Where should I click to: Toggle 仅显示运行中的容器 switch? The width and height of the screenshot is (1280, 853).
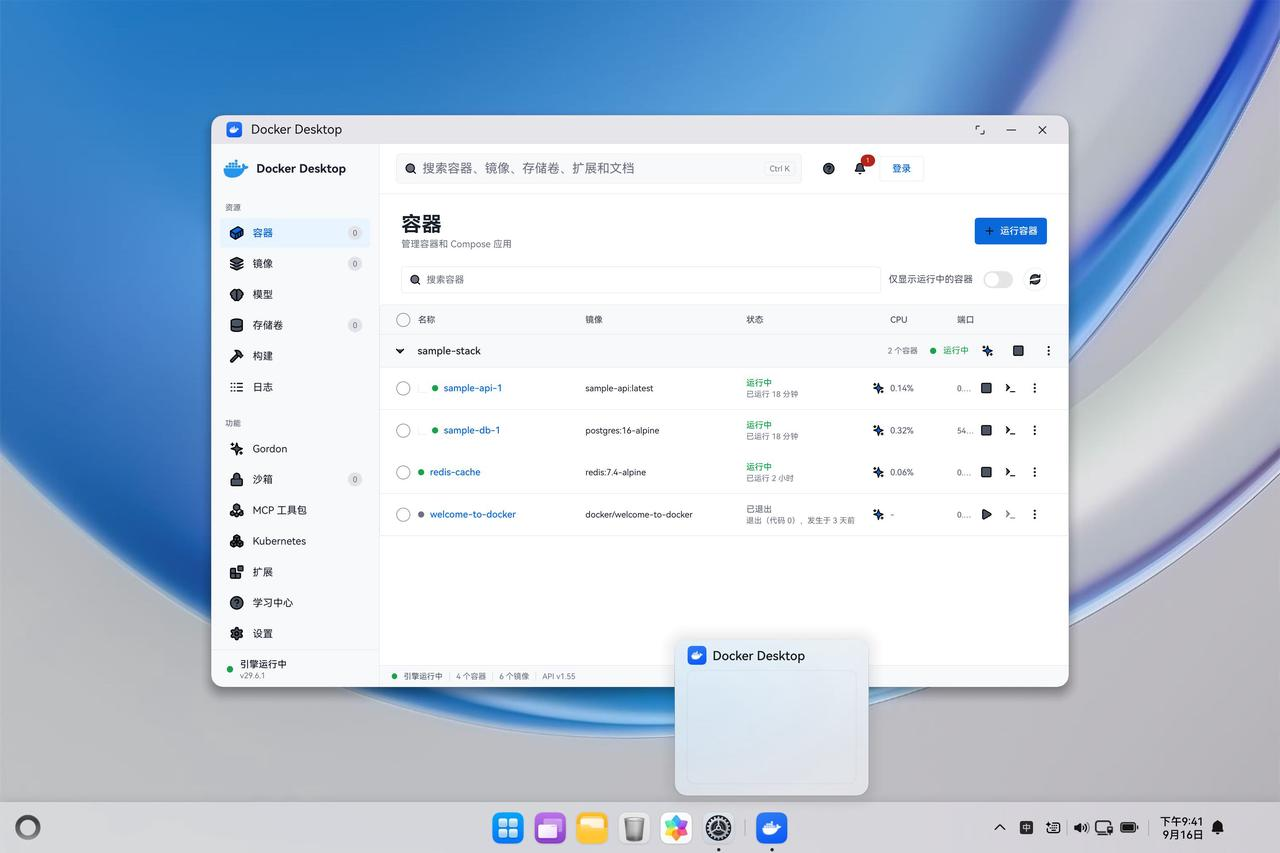tap(998, 279)
